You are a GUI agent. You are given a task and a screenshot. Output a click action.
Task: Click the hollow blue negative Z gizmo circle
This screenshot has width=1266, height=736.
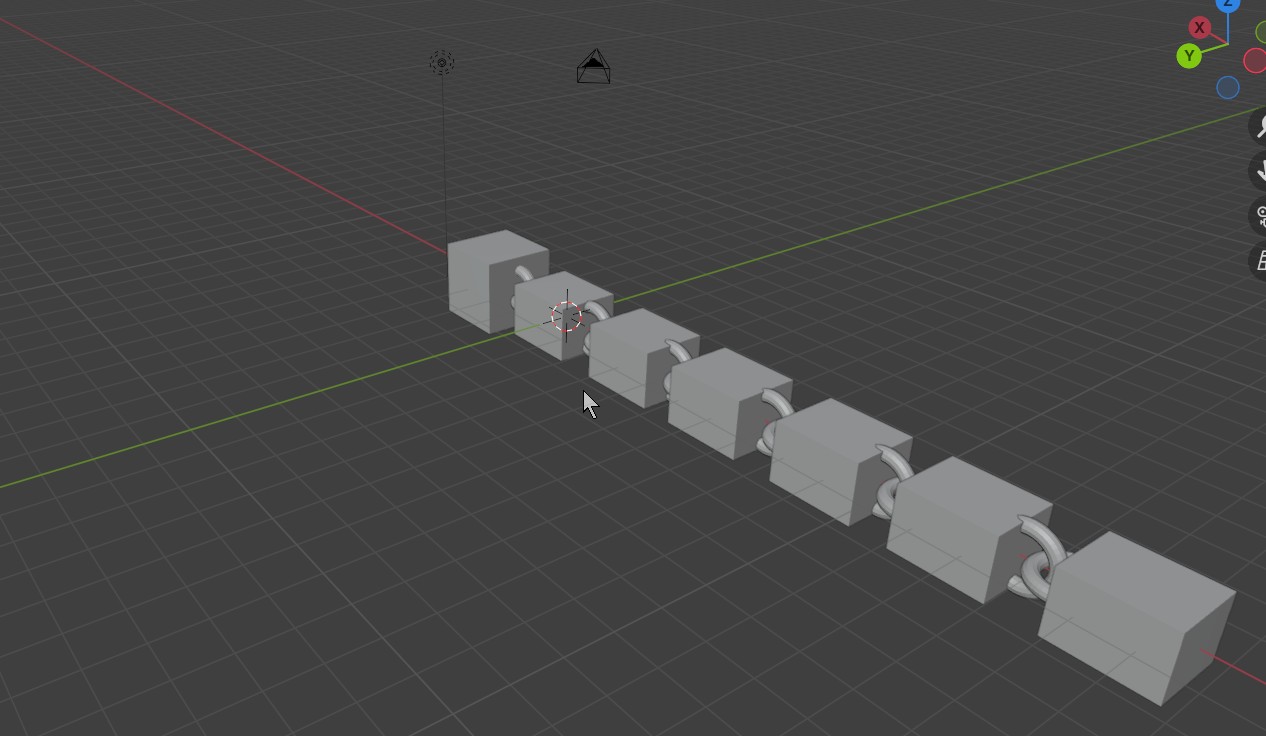[x=1228, y=88]
